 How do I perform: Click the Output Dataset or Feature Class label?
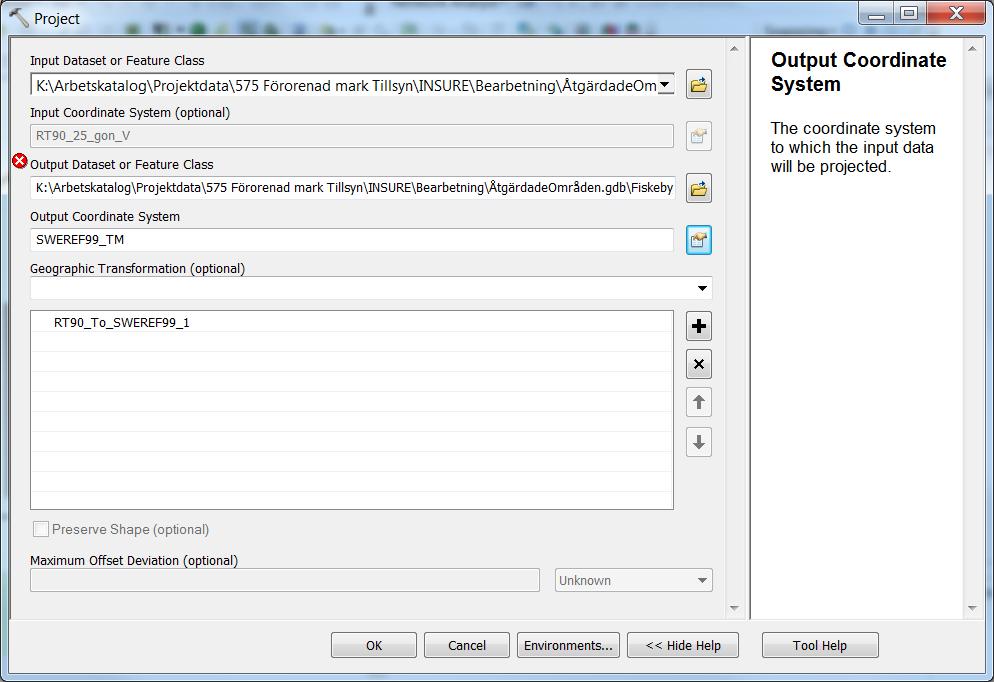pos(122,165)
